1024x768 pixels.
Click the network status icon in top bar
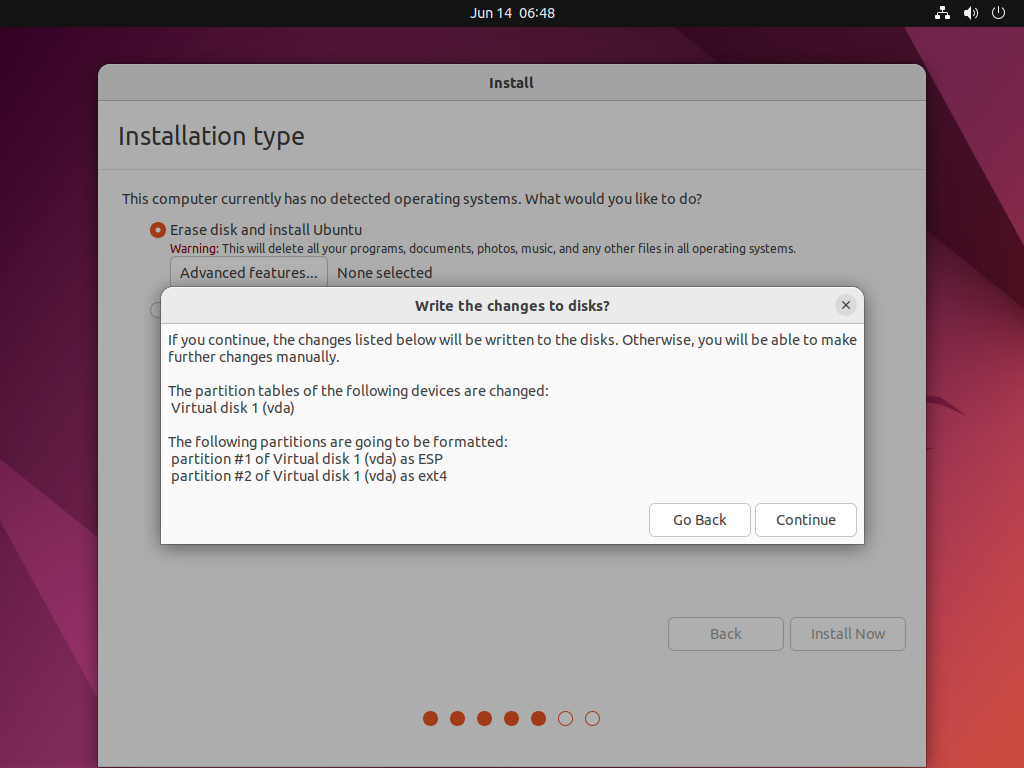pos(942,13)
